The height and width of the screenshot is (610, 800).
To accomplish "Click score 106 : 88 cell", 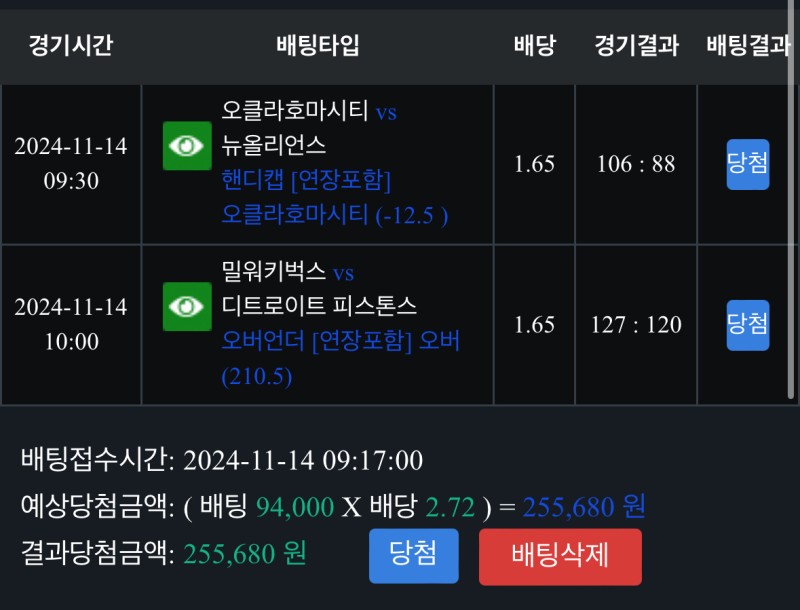I will [x=636, y=164].
